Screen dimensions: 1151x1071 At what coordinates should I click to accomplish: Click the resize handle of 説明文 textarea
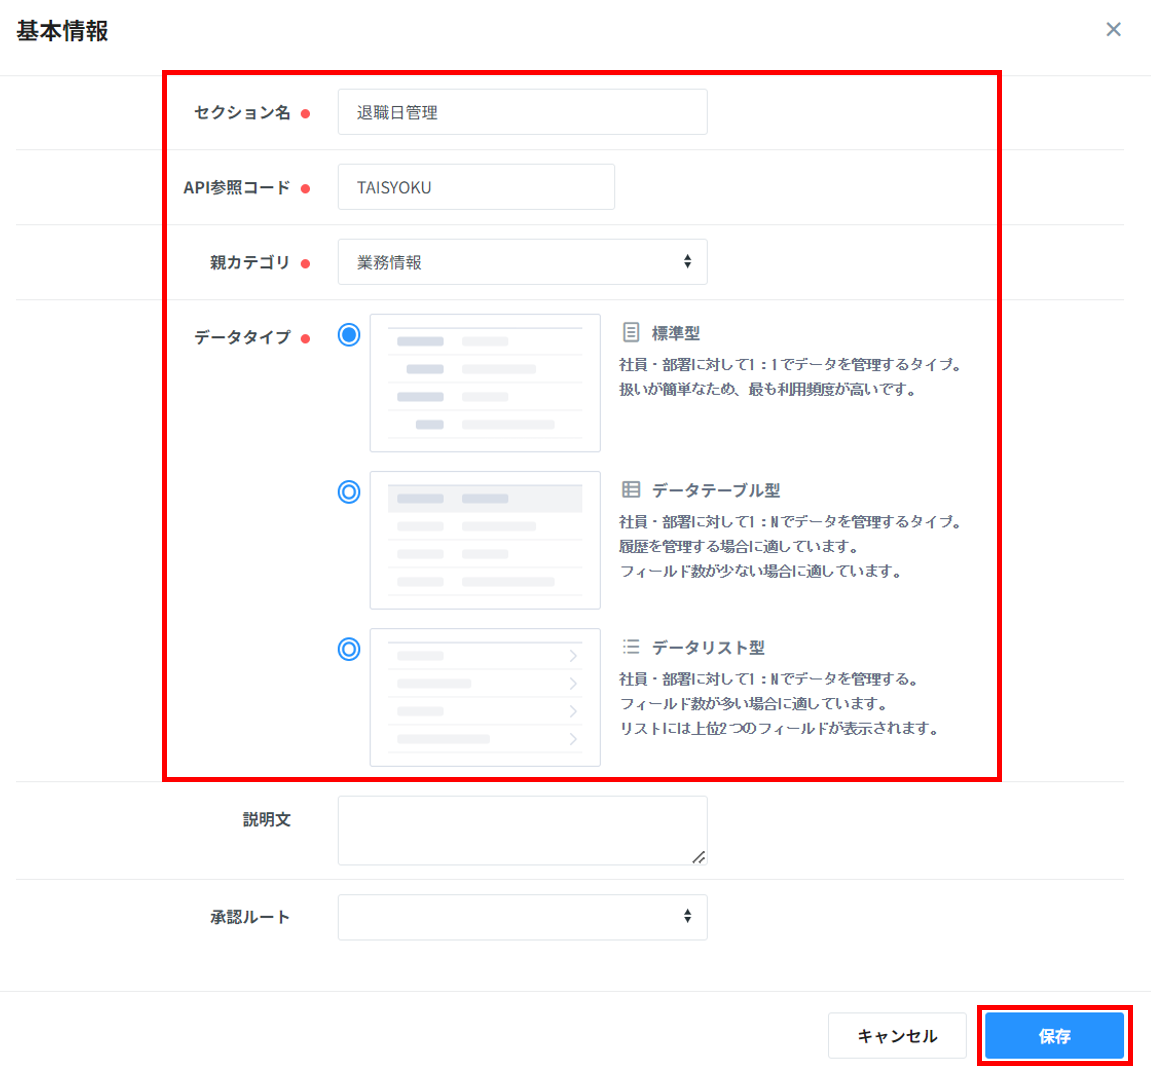[x=699, y=857]
